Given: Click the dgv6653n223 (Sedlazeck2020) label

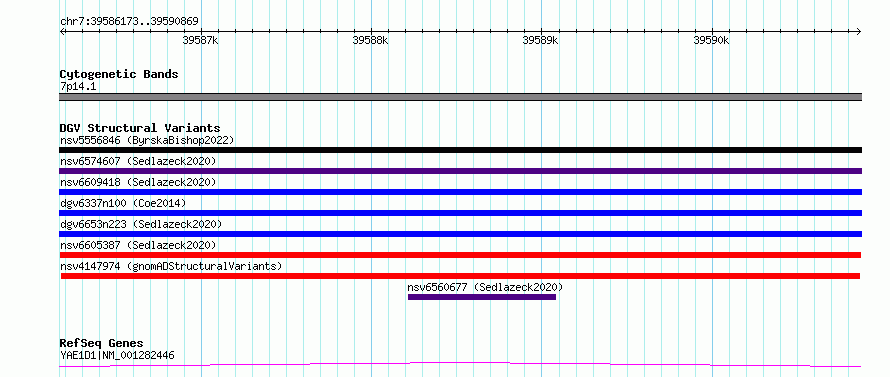Looking at the screenshot, I should click(141, 224).
